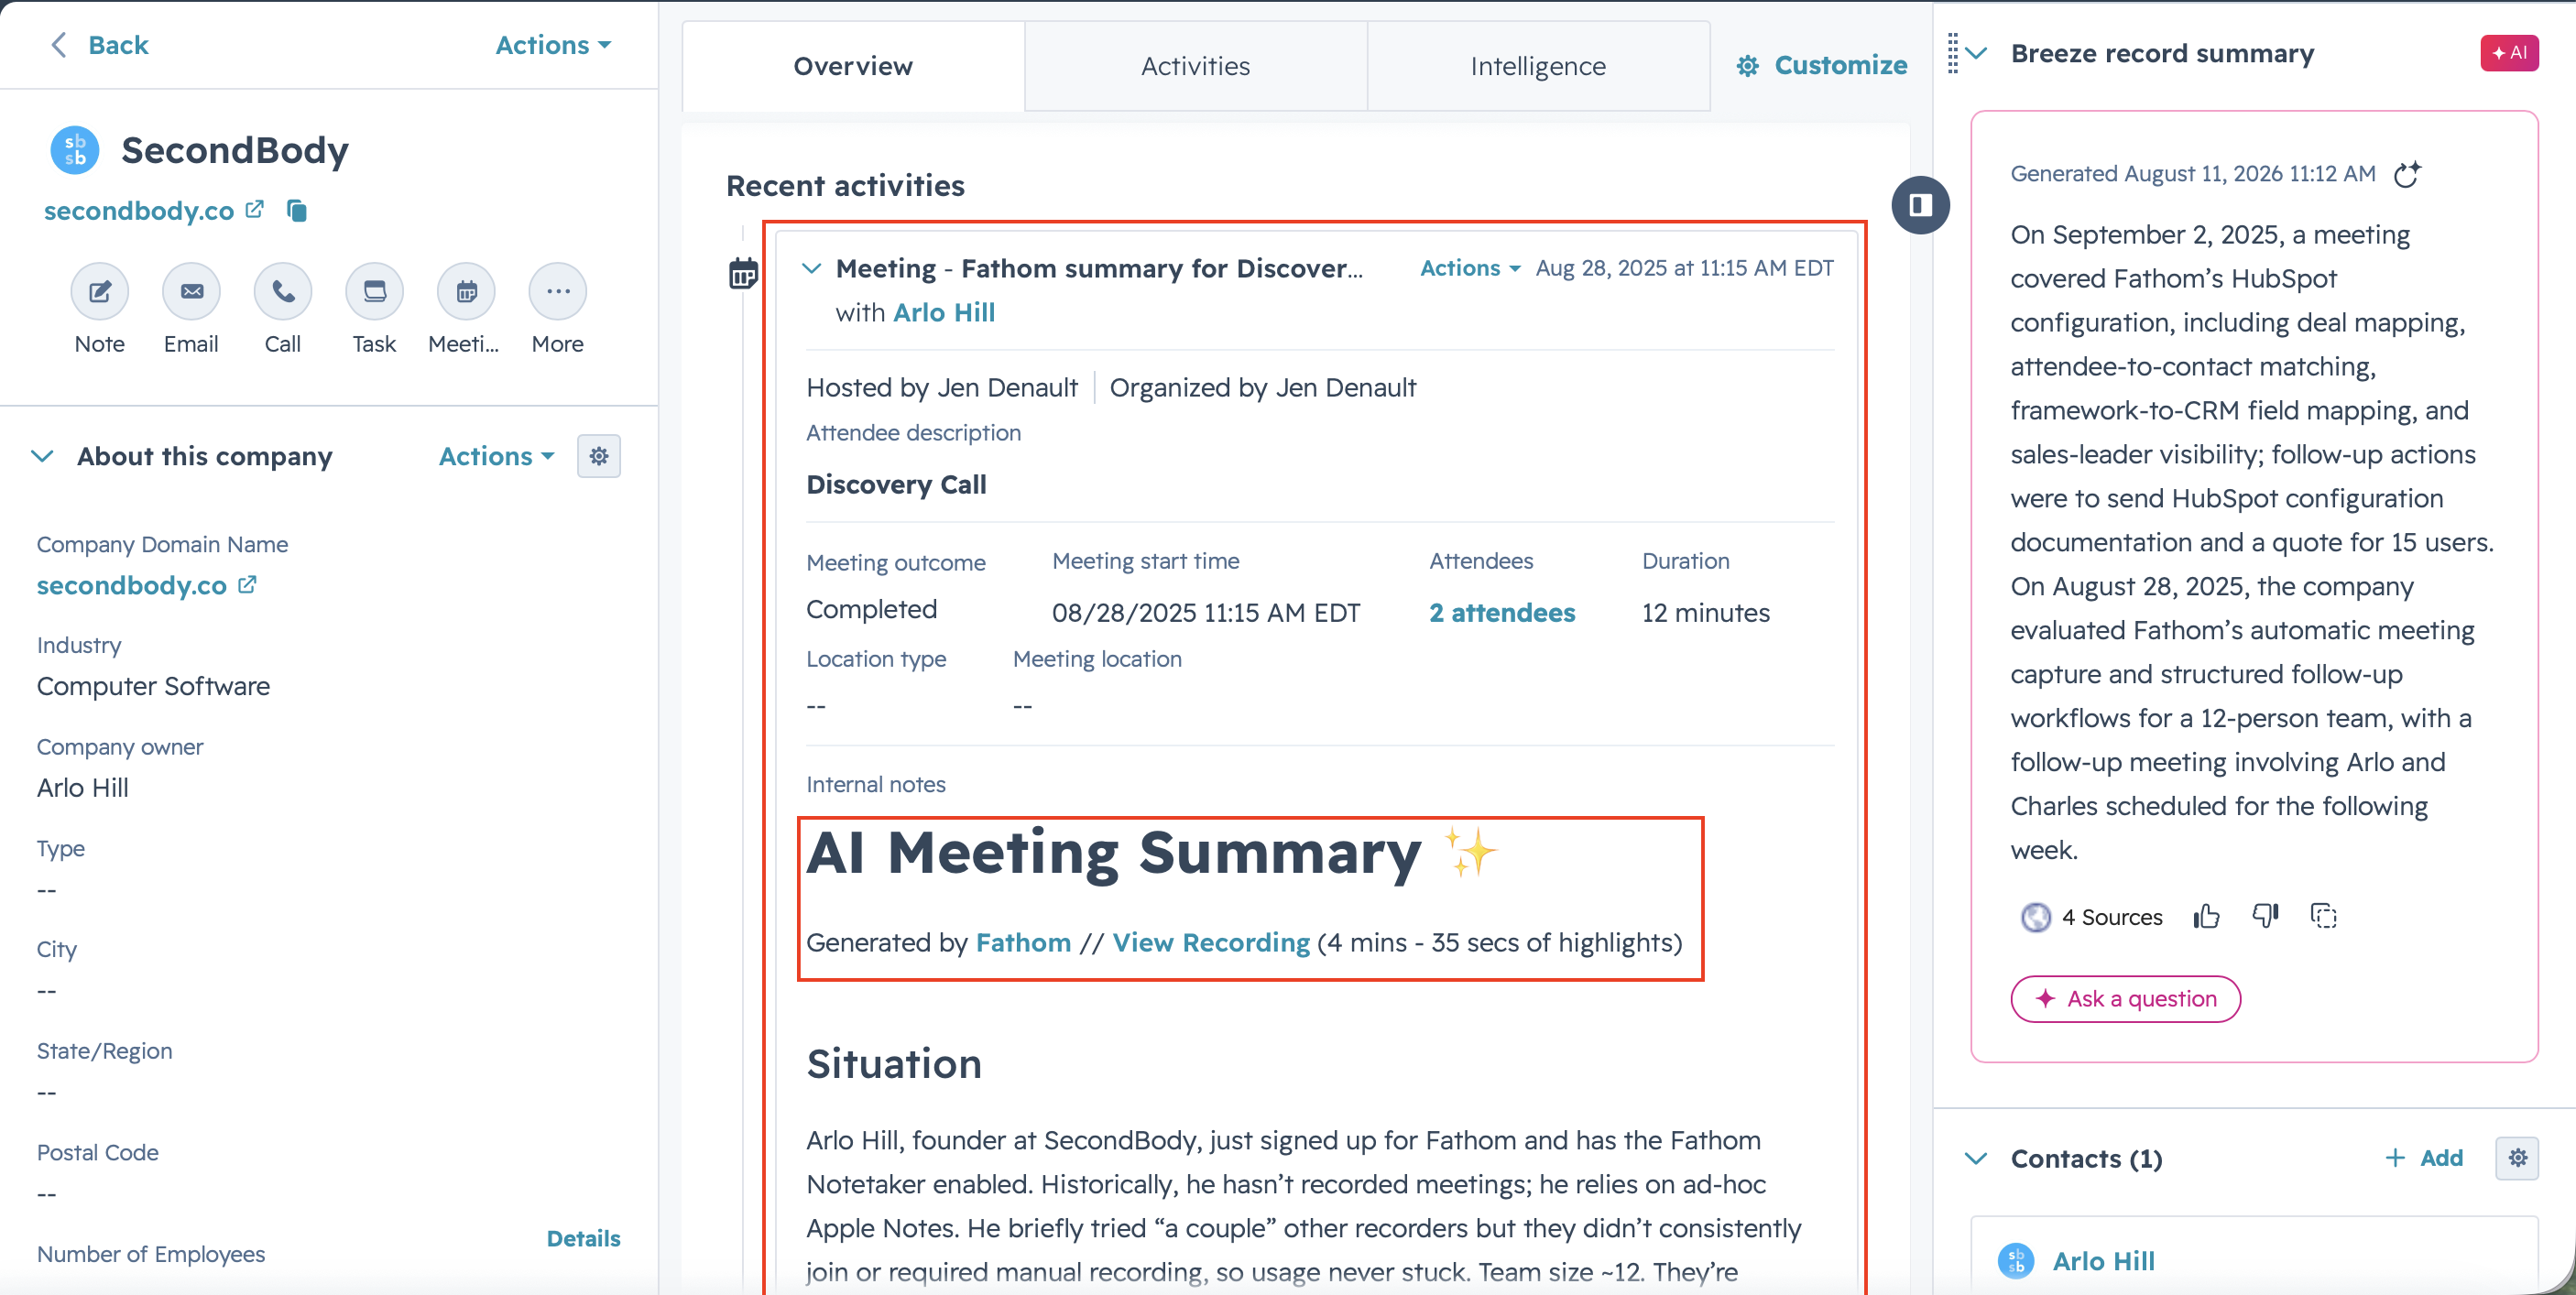Open the Fathom link in meeting summary
The width and height of the screenshot is (2576, 1295).
pyautogui.click(x=1023, y=943)
